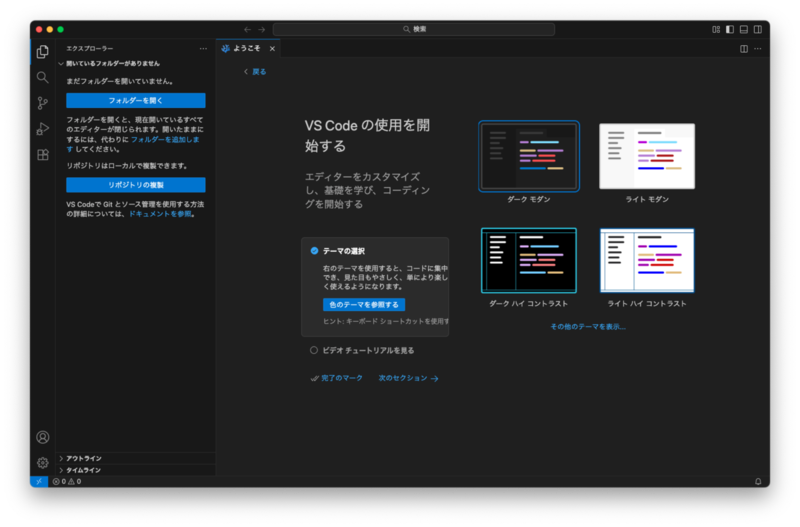Open the Run and Debug view icon
This screenshot has width=800, height=527.
[x=43, y=129]
